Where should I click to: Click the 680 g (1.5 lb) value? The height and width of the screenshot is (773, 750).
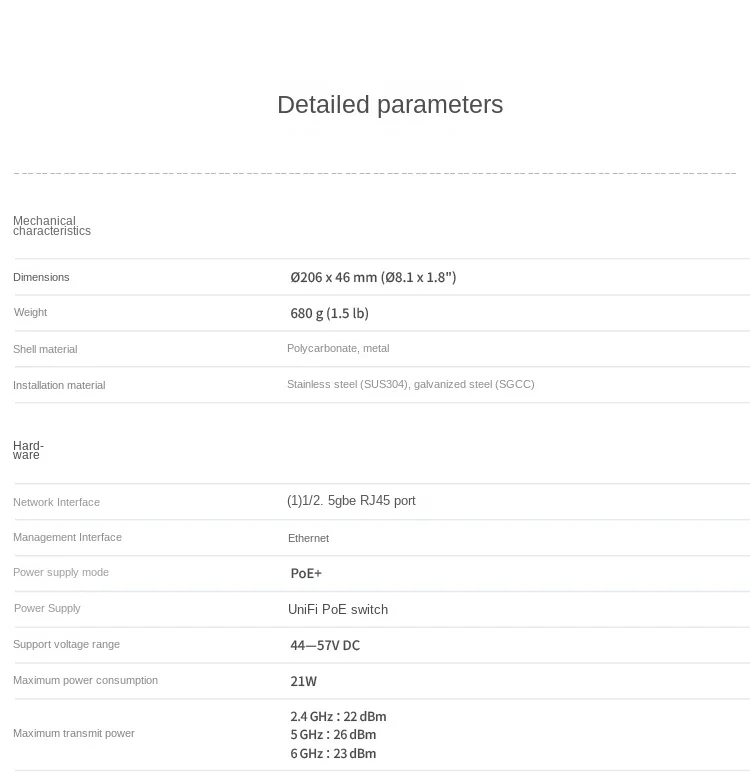click(x=329, y=313)
